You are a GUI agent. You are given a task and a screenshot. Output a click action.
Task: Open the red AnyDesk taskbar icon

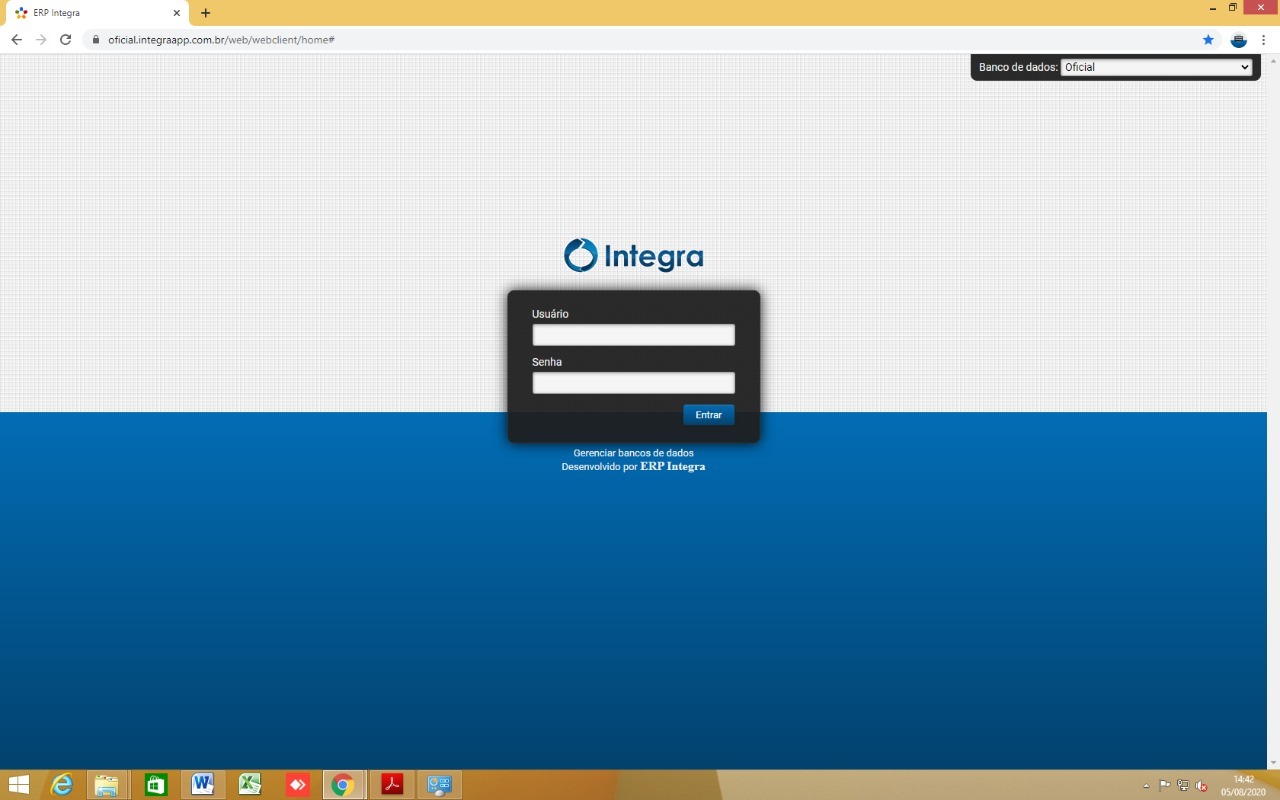pos(297,785)
